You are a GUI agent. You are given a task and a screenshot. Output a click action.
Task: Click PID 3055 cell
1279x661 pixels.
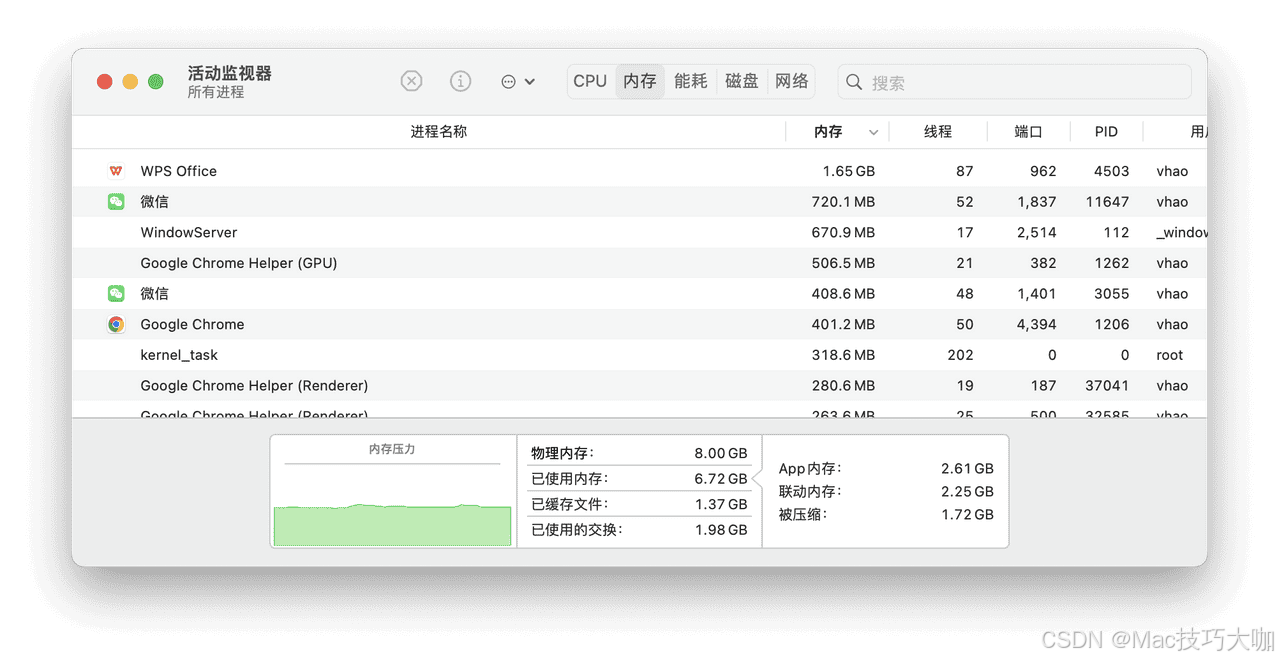pos(1111,294)
